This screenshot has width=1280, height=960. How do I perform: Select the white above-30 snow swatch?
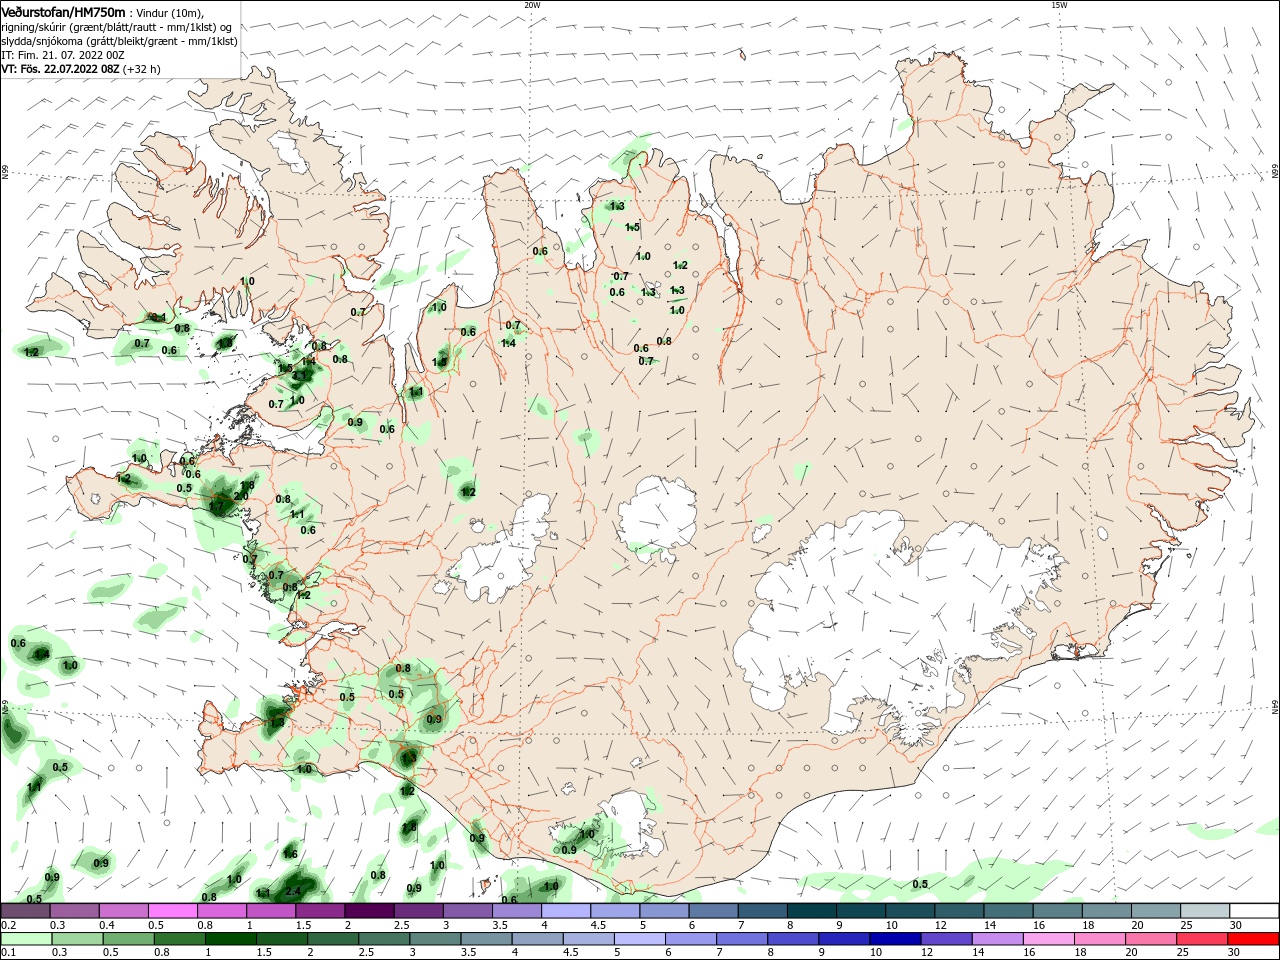tap(1254, 911)
